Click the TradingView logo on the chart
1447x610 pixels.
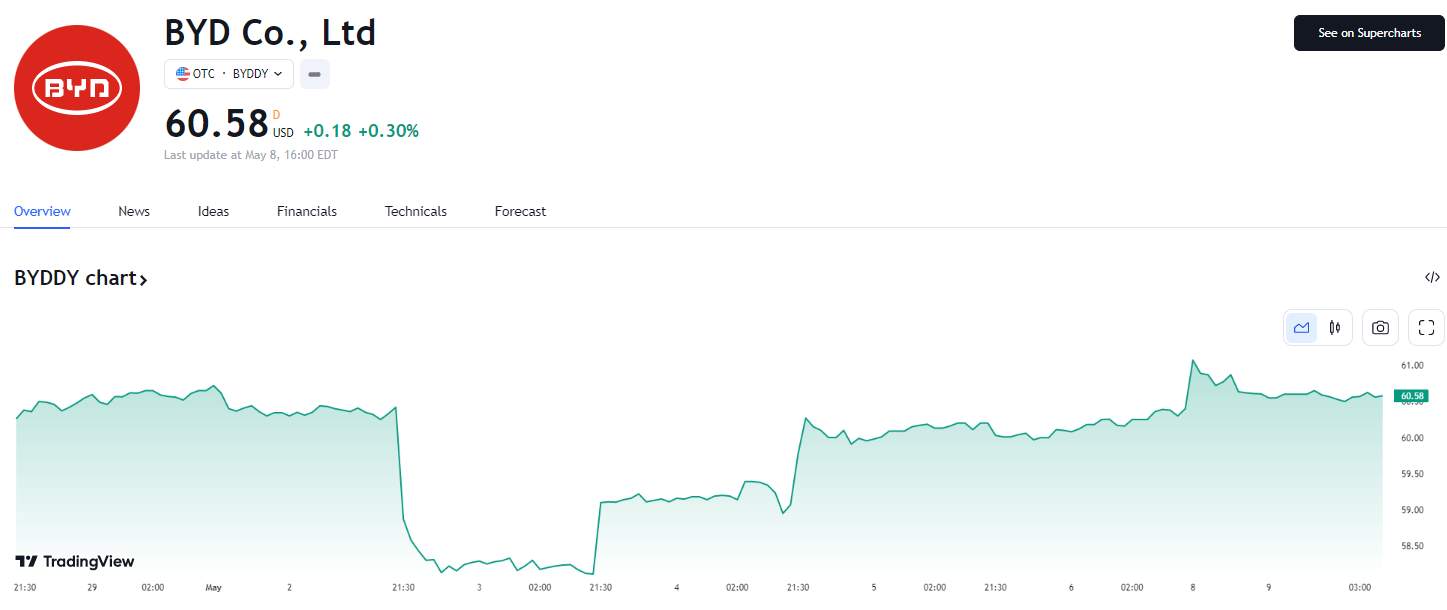pos(75,561)
